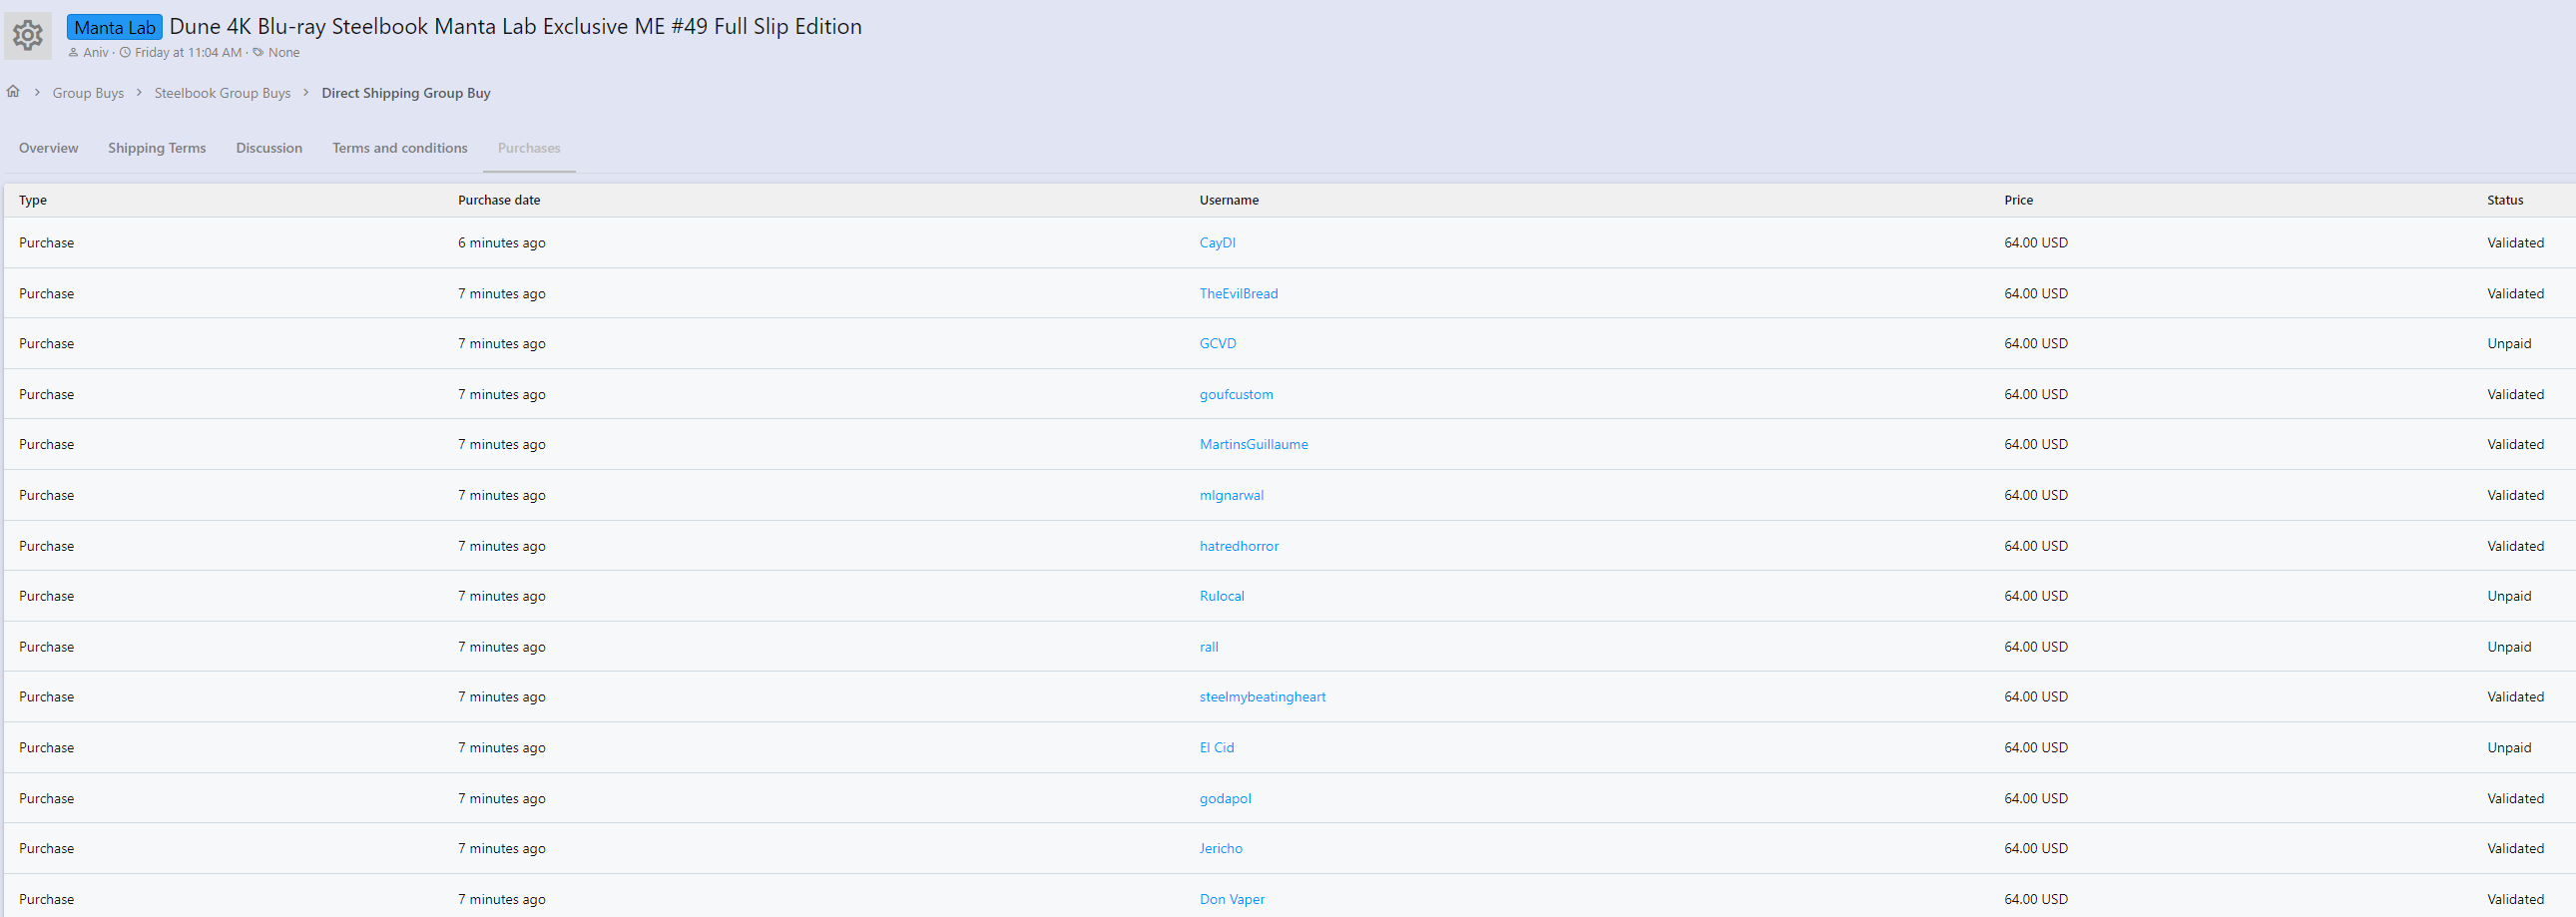2576x917 pixels.
Task: Open the Discussion tab
Action: [x=269, y=148]
